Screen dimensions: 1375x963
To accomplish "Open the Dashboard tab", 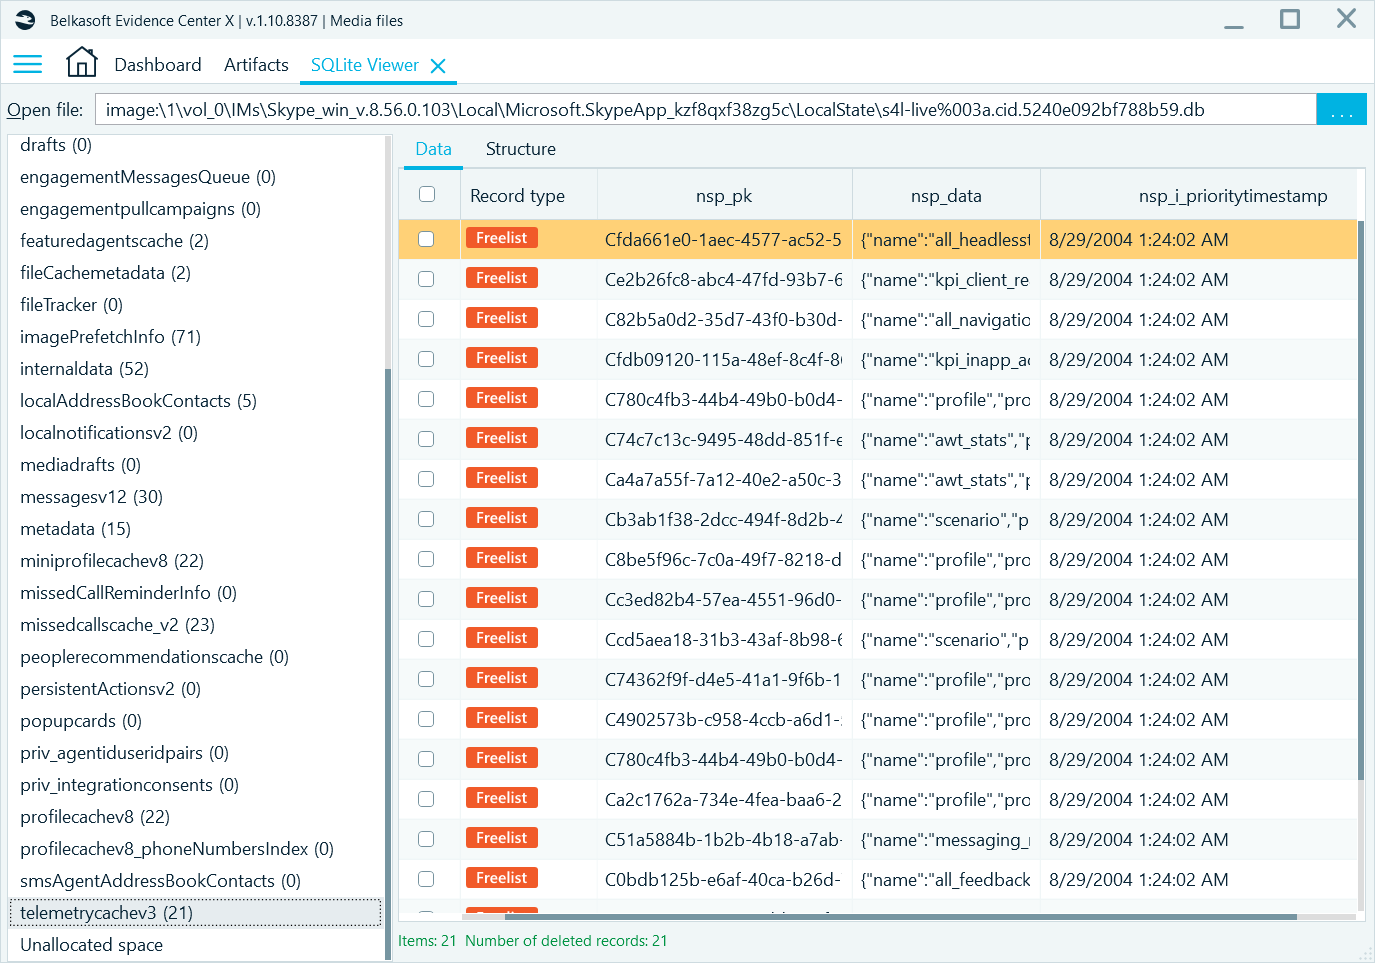I will 158,65.
